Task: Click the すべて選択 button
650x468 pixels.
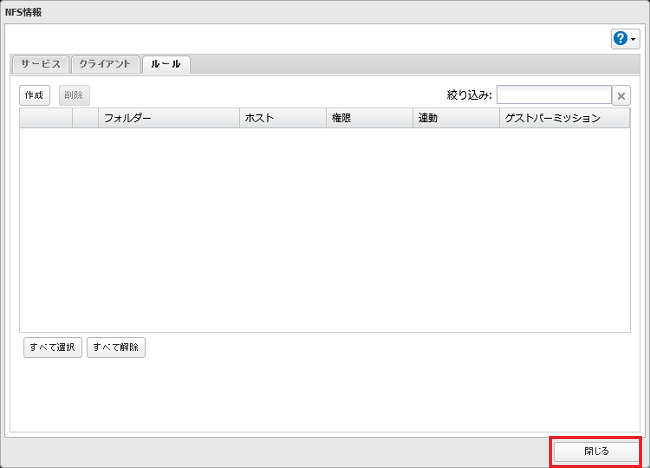Action: (x=53, y=347)
